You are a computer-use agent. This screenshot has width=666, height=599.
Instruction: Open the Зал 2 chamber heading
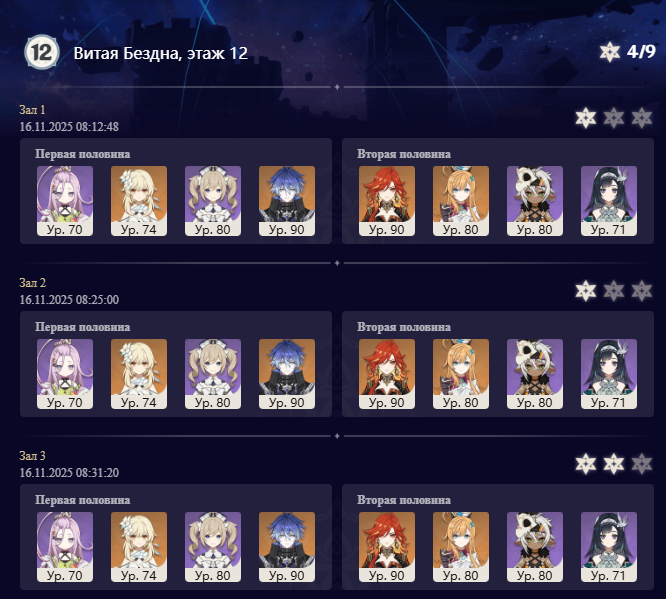pyautogui.click(x=33, y=283)
